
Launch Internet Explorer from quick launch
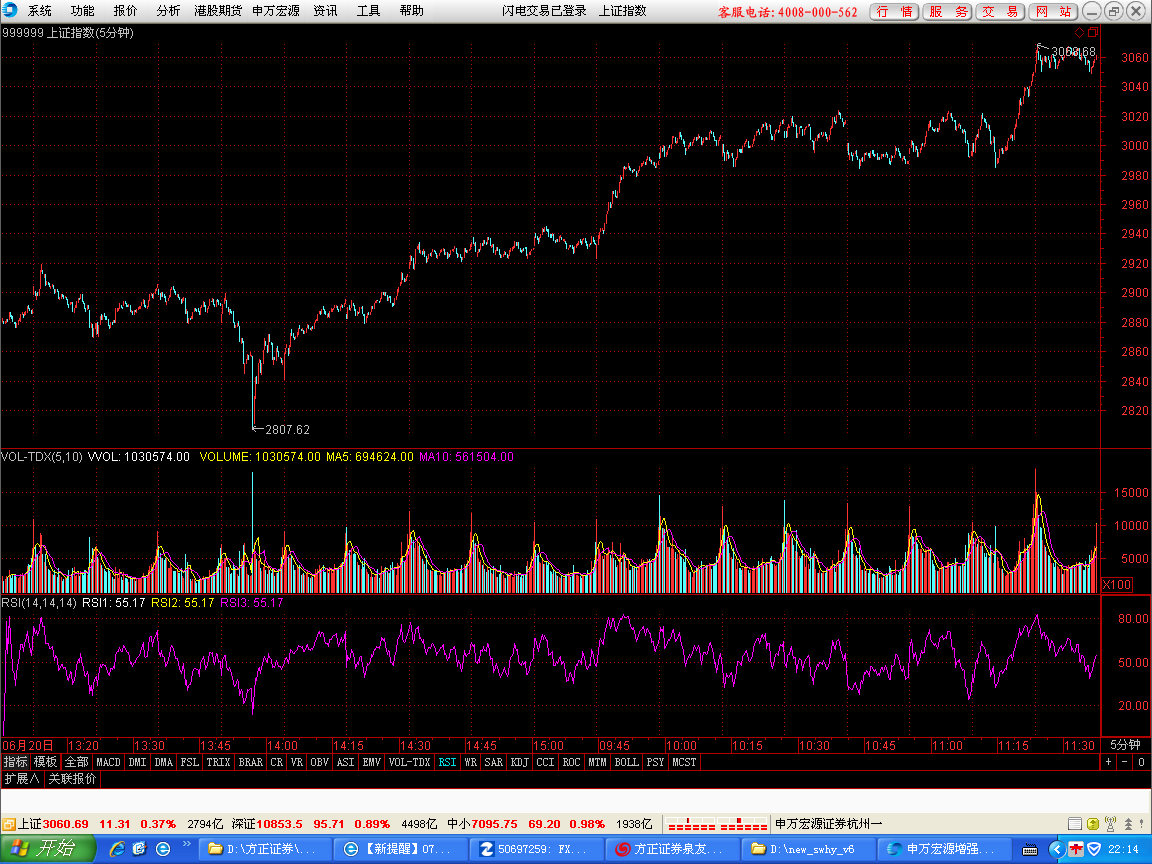point(117,849)
